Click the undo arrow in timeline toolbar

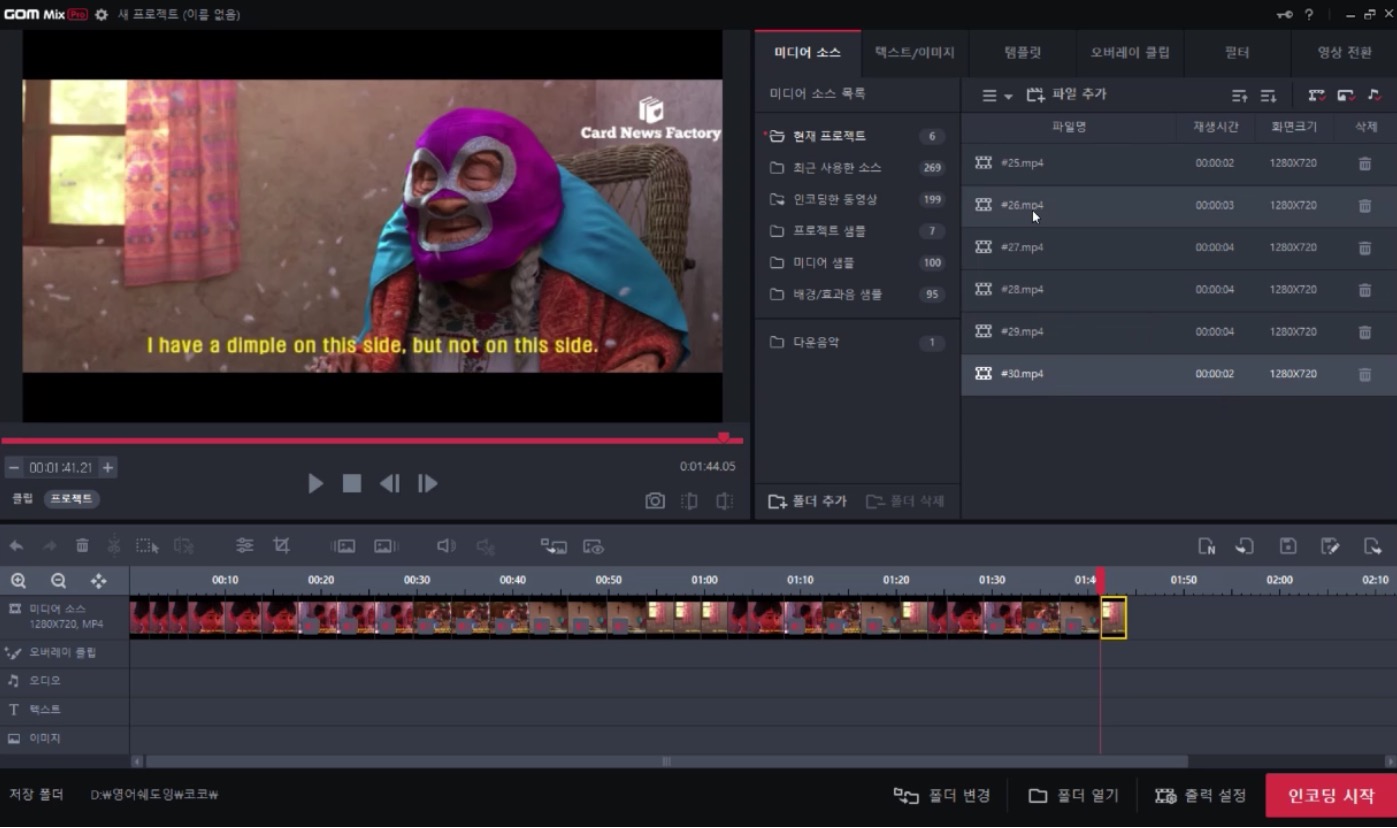point(16,546)
